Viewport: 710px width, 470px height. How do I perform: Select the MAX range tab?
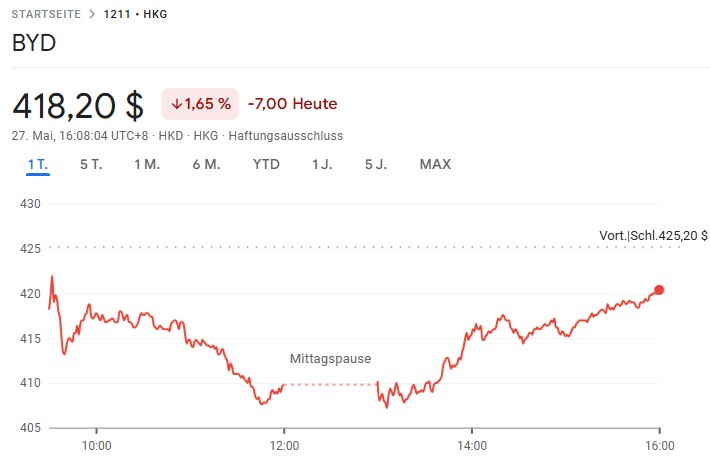click(435, 164)
